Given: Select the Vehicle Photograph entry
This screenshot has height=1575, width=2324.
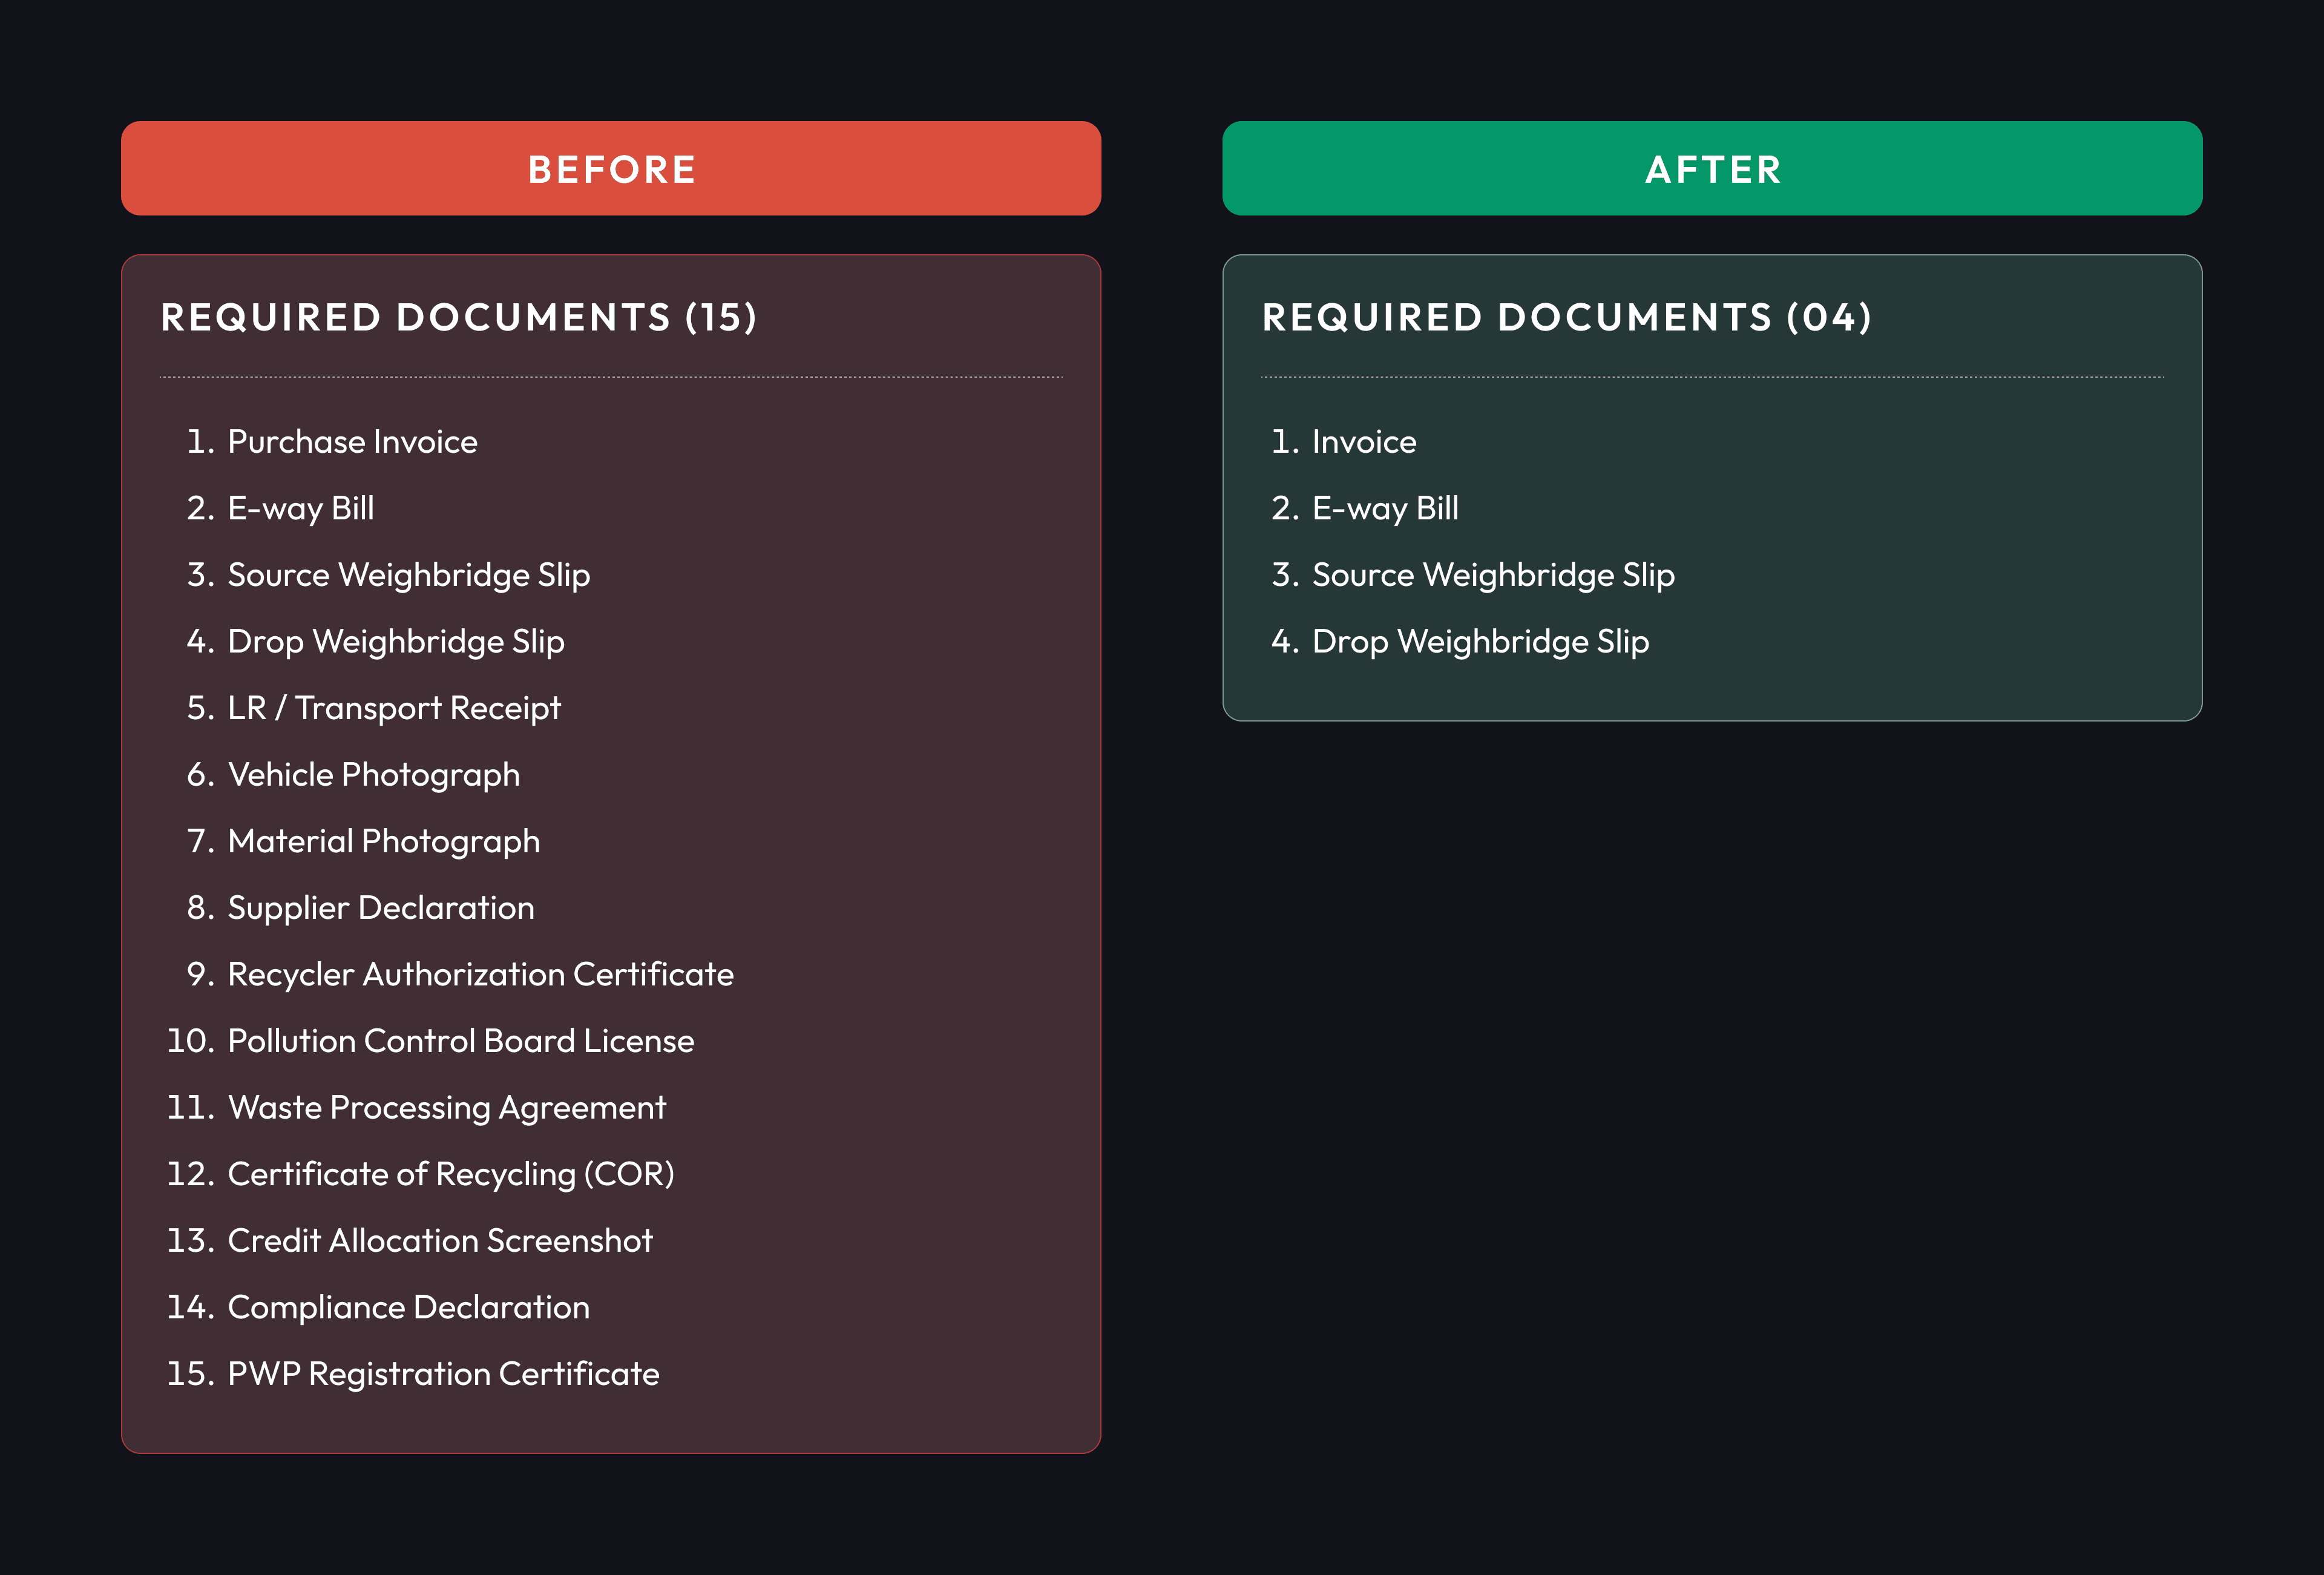Looking at the screenshot, I should click(x=373, y=775).
